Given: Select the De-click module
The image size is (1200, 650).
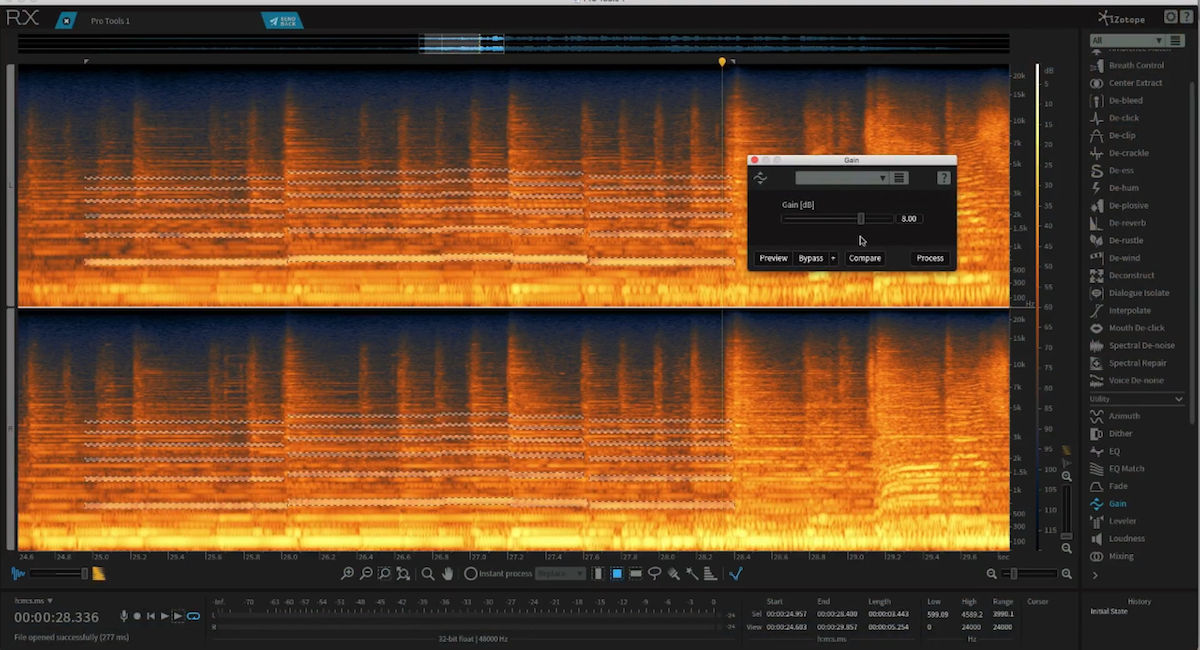Looking at the screenshot, I should [x=1123, y=118].
